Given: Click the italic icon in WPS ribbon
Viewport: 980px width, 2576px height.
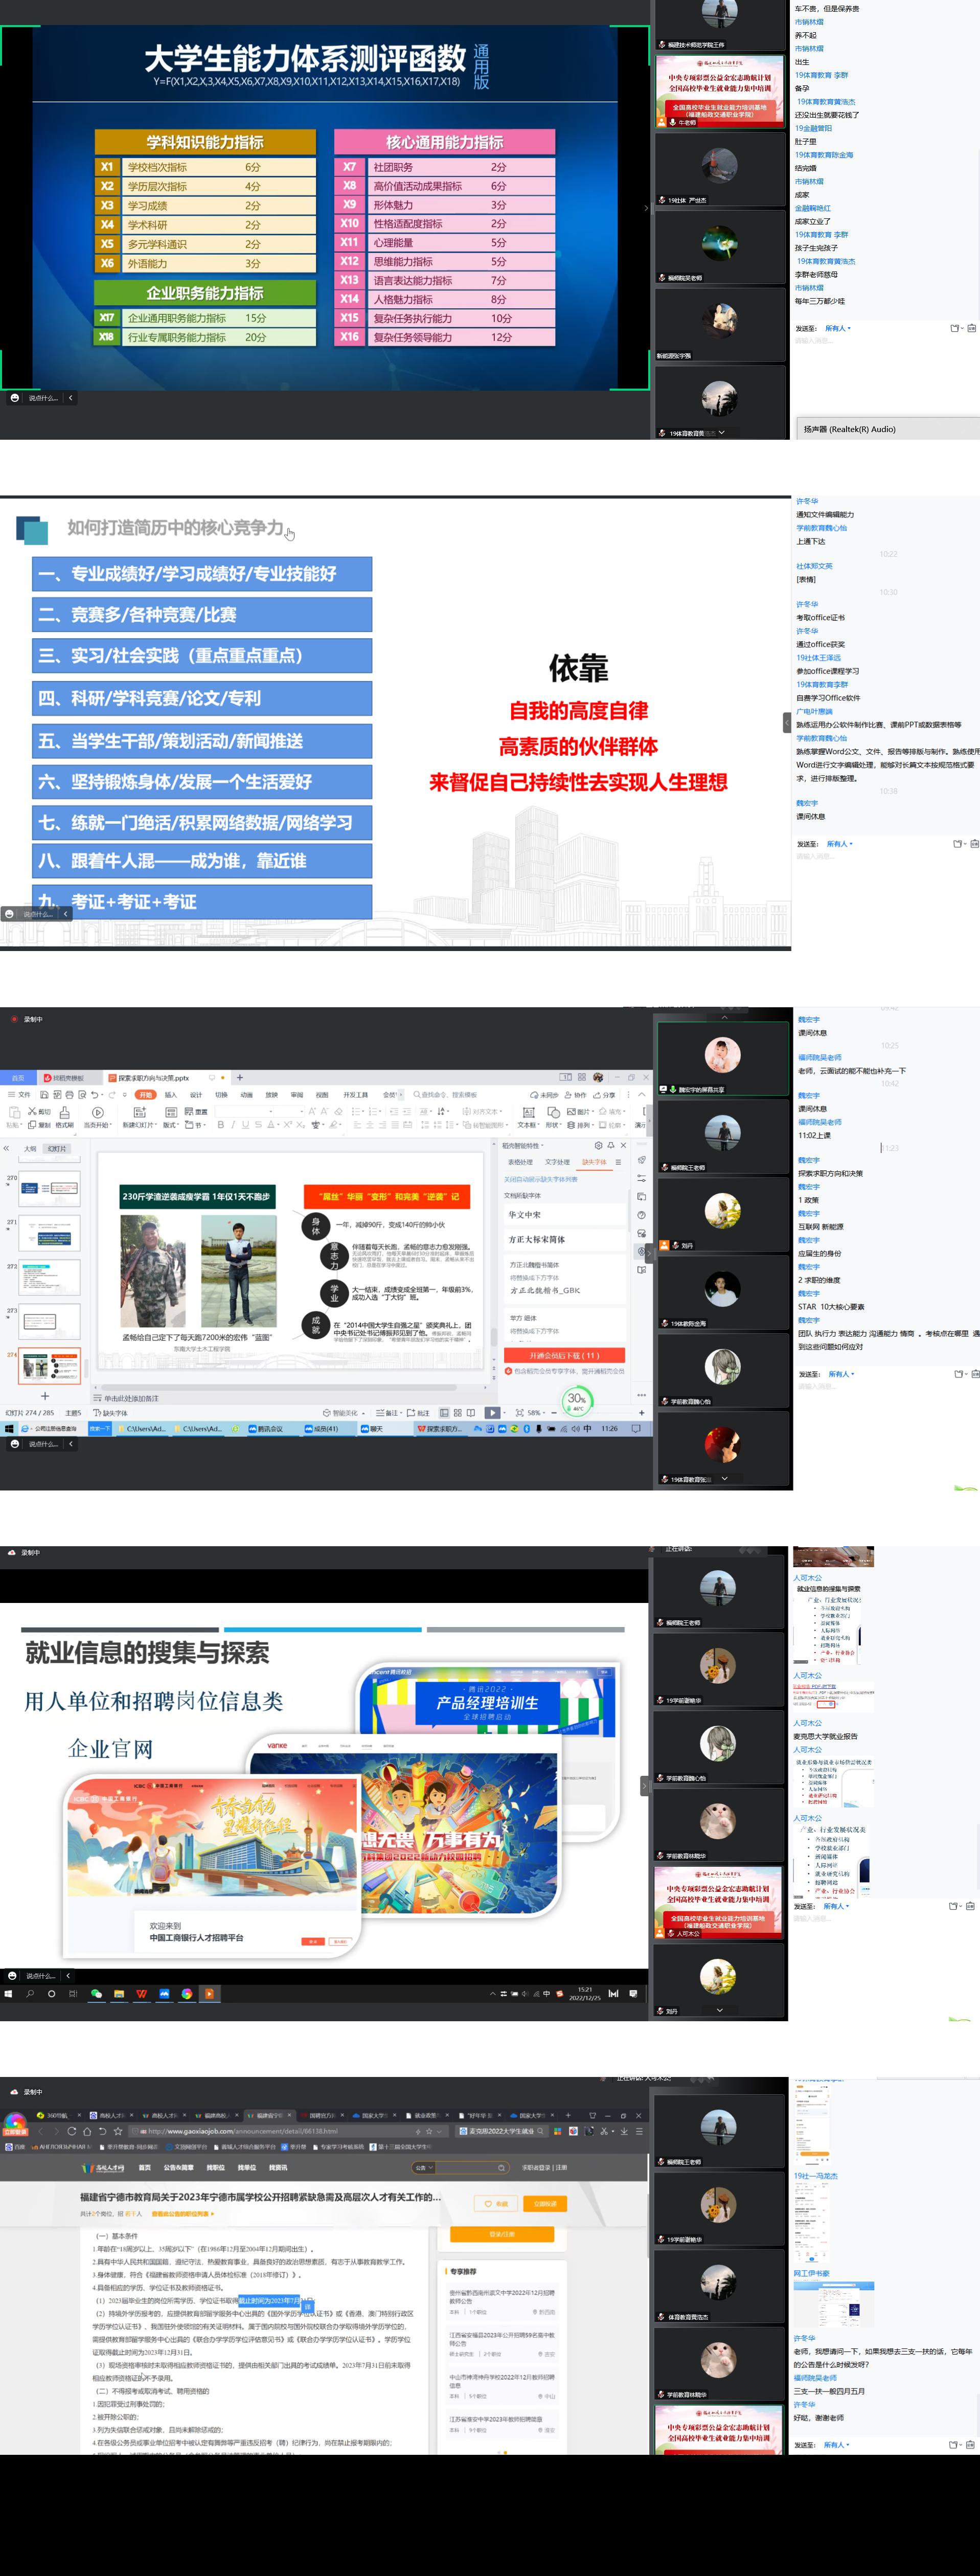Looking at the screenshot, I should tap(233, 1125).
